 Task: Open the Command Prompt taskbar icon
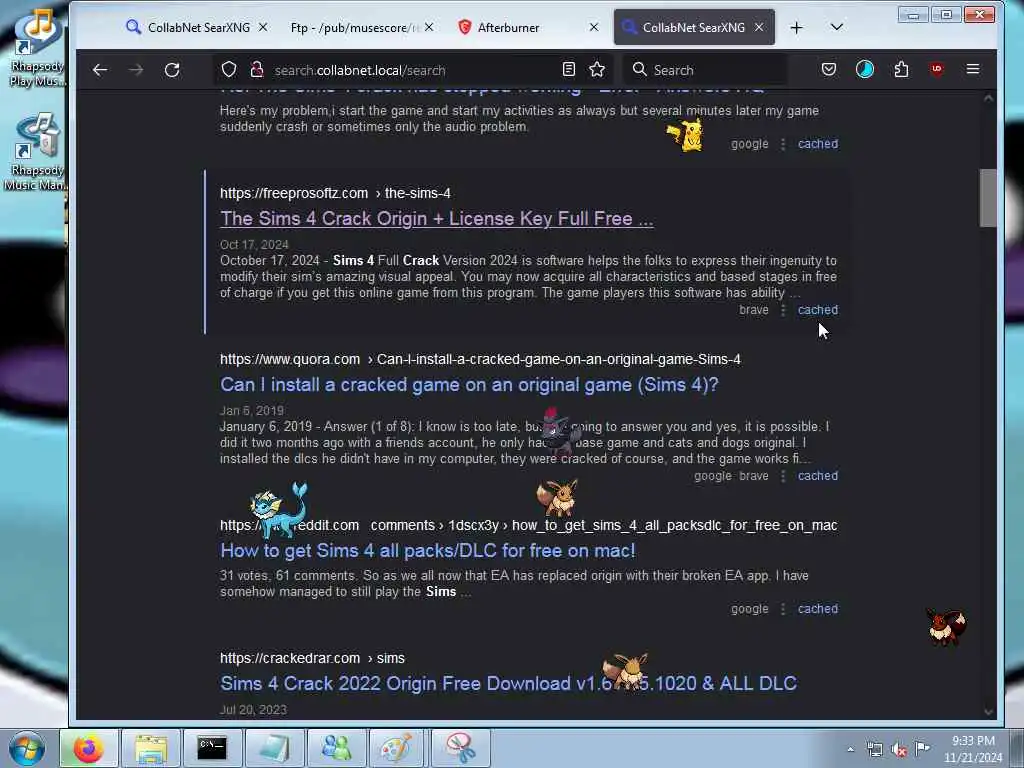(212, 748)
